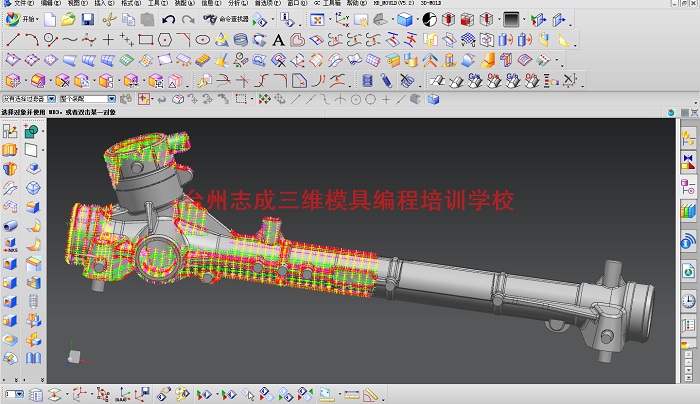
Task: Select the Polygon curve tool
Action: tap(165, 40)
